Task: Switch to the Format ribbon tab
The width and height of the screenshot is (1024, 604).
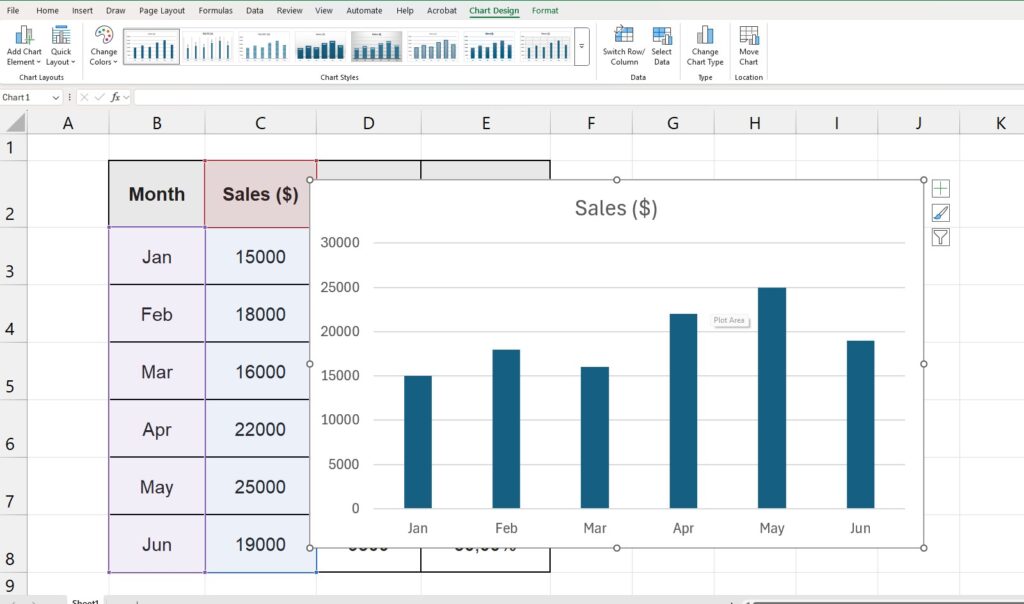Action: click(x=545, y=10)
